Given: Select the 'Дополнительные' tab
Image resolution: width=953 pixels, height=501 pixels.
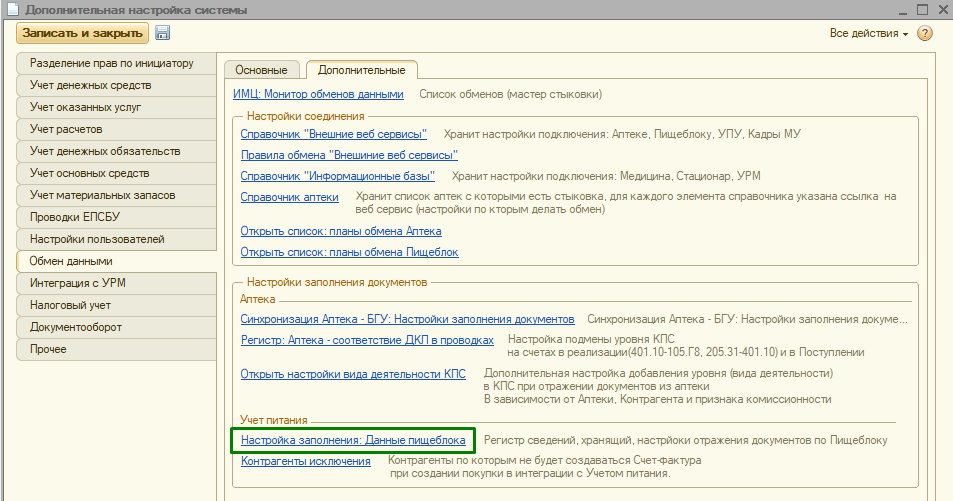Looking at the screenshot, I should [x=361, y=70].
